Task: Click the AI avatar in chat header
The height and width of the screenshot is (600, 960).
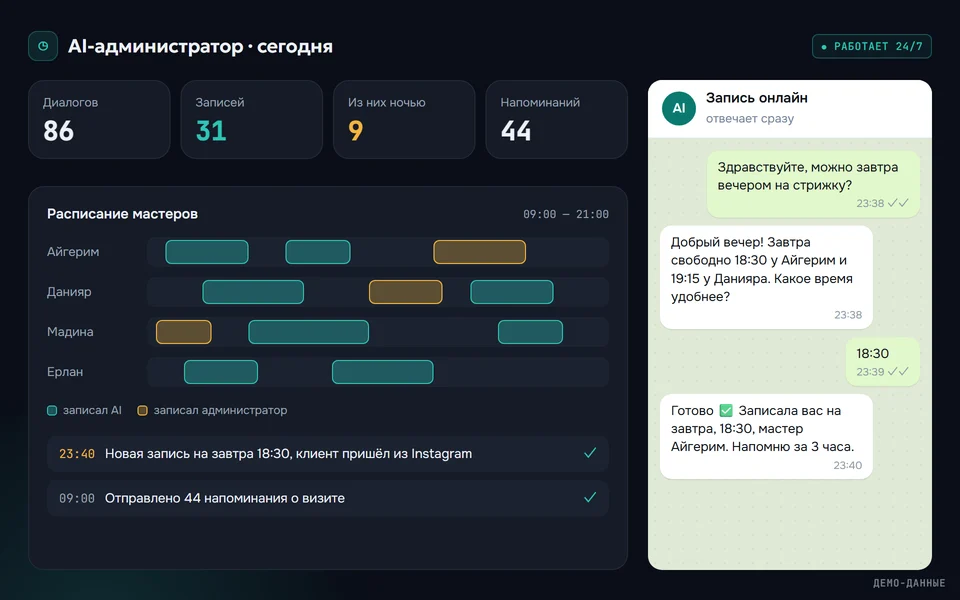Action: pos(679,108)
